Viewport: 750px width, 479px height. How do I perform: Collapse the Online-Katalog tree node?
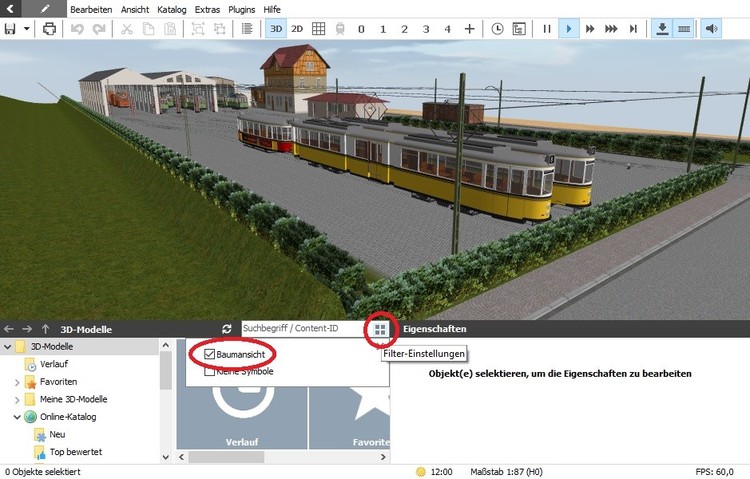[x=17, y=417]
